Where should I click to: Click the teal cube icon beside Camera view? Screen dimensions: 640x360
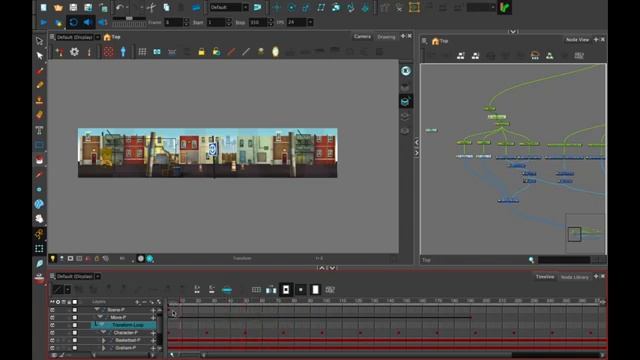pos(405,101)
